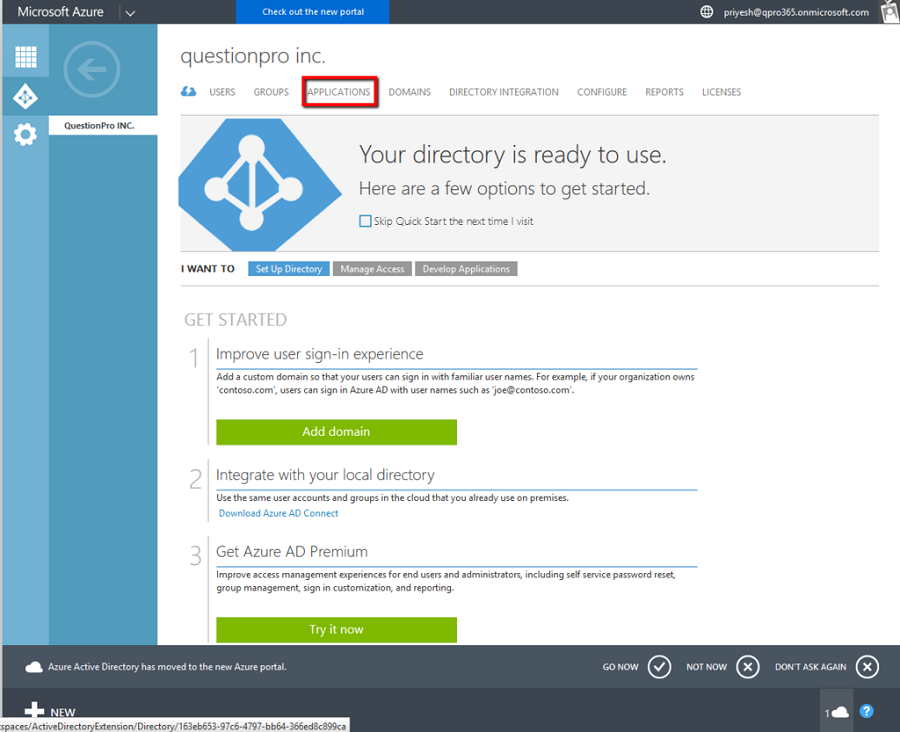Select the Active Directory sidebar icon
This screenshot has height=732, width=900.
pyautogui.click(x=25, y=96)
